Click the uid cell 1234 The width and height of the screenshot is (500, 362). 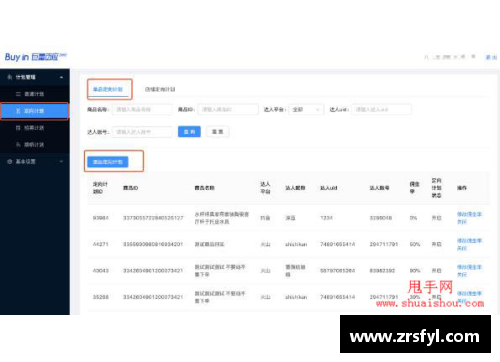(x=326, y=218)
